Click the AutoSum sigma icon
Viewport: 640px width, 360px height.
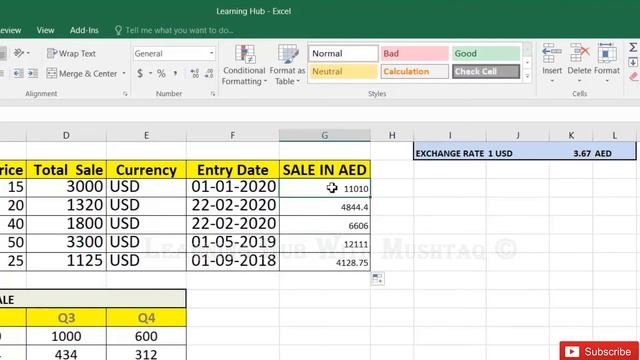[633, 48]
